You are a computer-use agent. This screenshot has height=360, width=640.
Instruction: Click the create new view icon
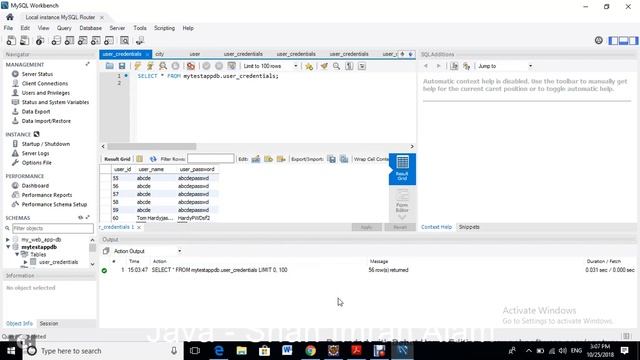pyautogui.click(x=82, y=40)
